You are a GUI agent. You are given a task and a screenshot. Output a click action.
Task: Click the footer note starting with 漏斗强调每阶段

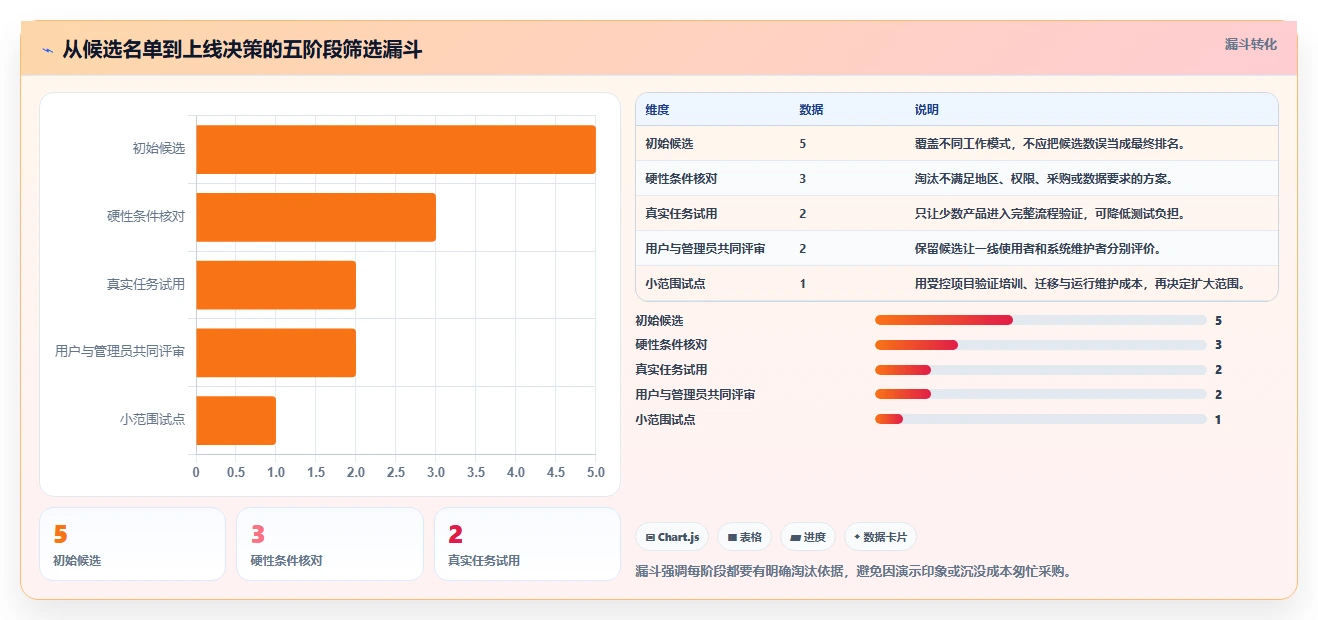[853, 572]
